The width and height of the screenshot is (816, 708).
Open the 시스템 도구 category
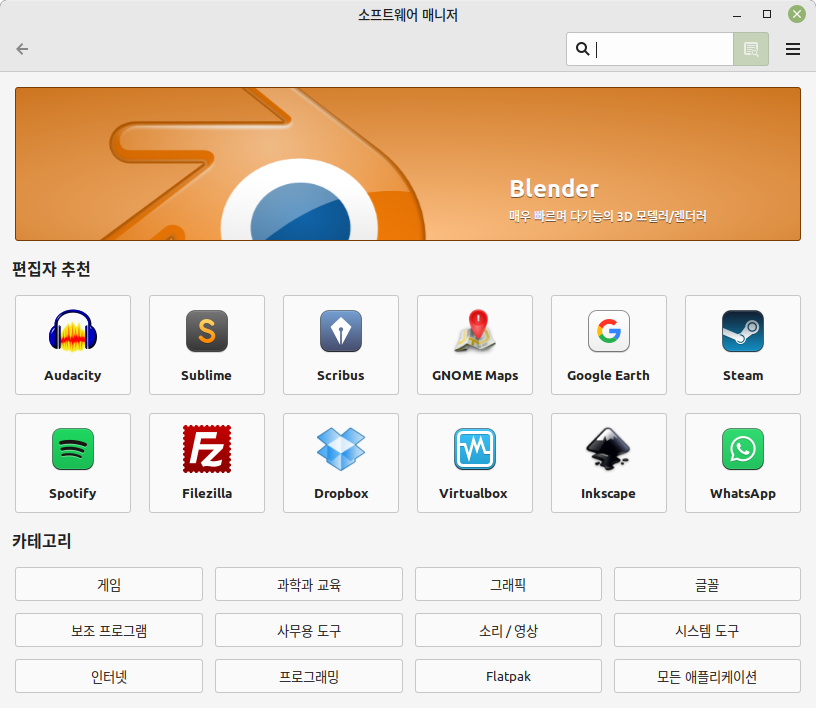[x=707, y=630]
